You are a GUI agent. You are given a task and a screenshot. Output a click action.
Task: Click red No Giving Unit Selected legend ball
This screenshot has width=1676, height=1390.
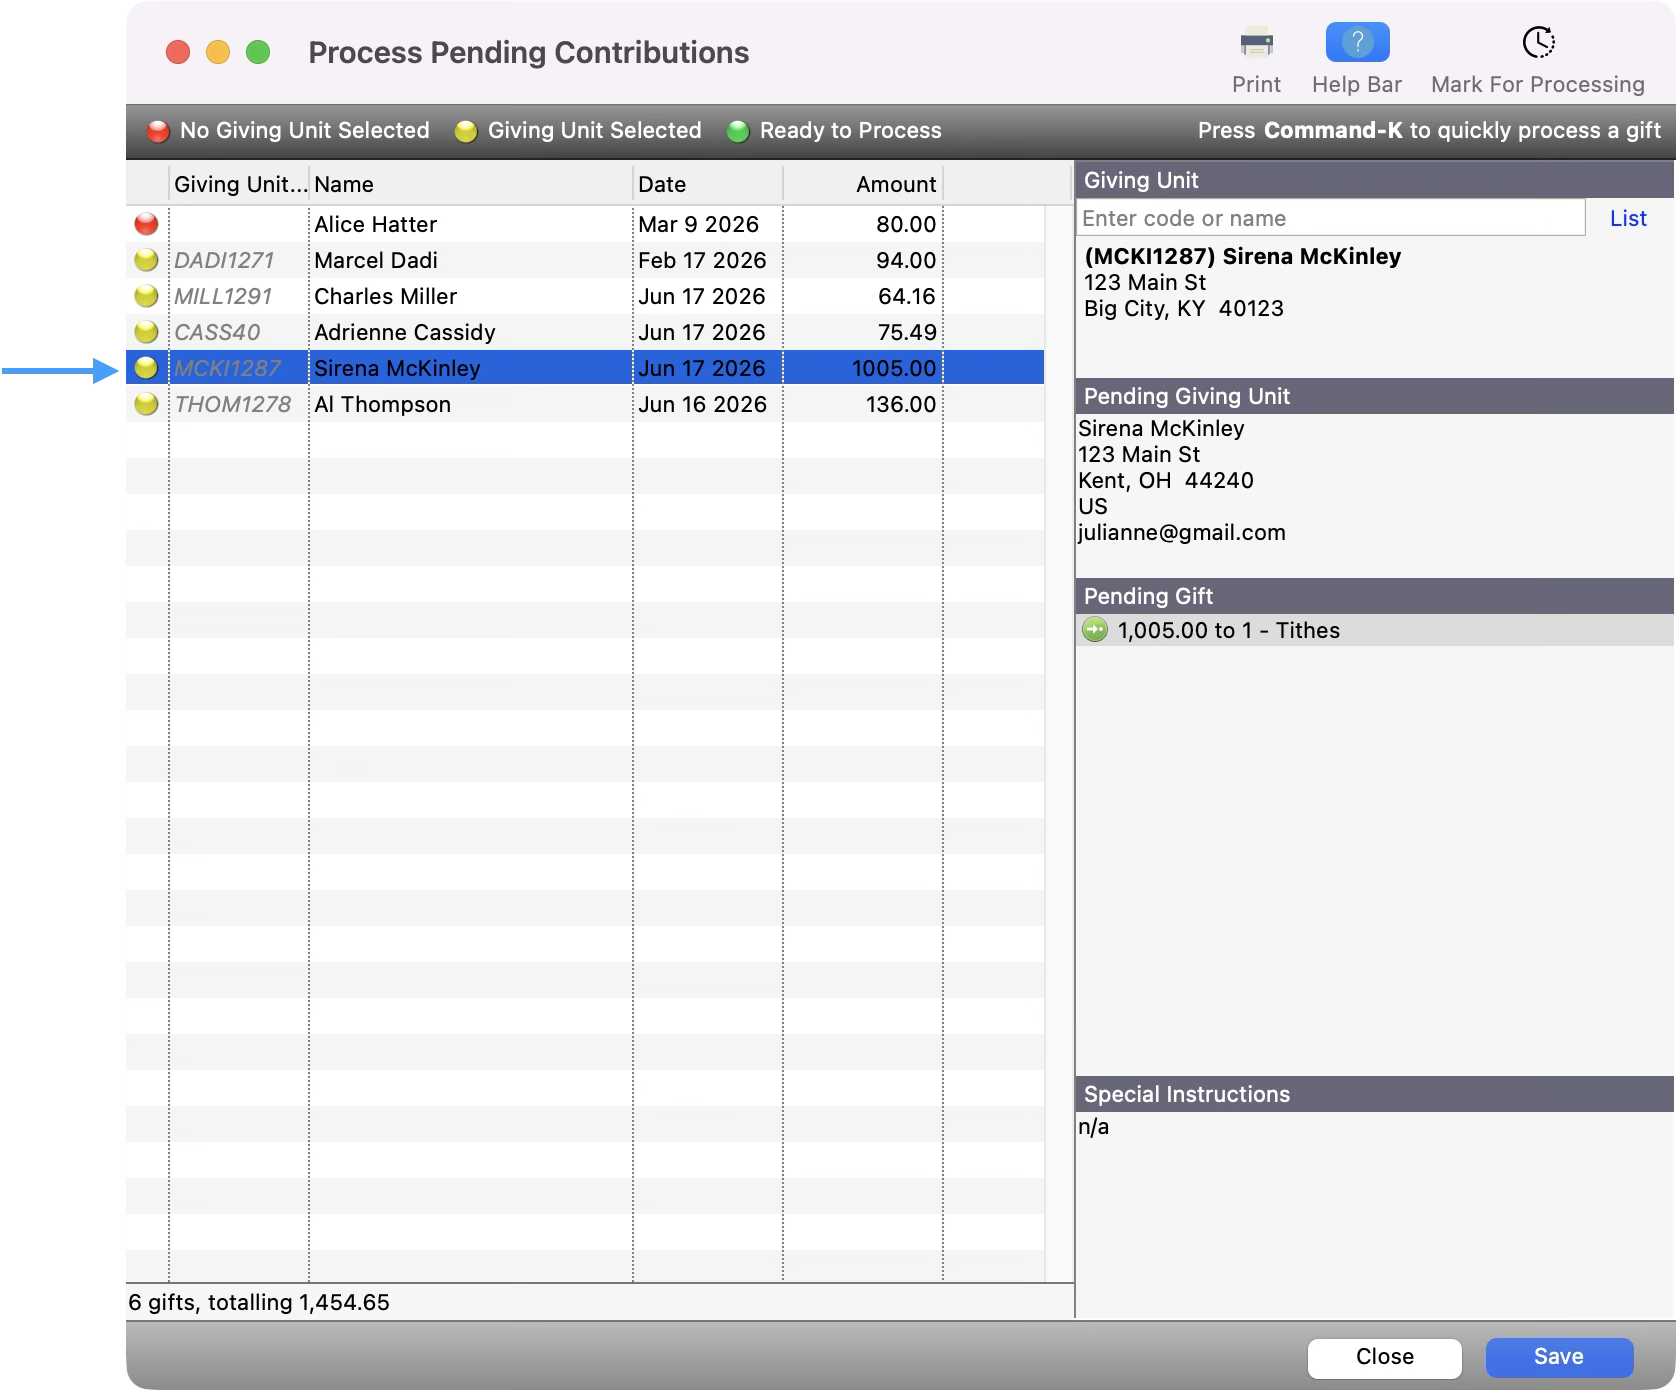[x=158, y=131]
